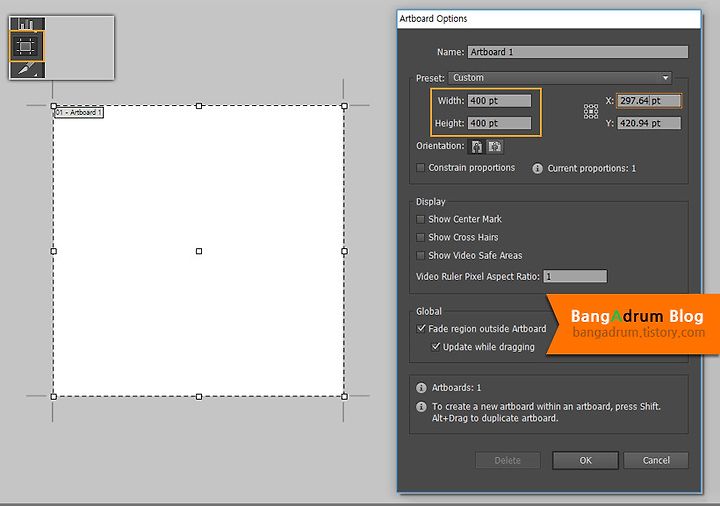Click the artboard's bottom-middle handle
Screen dimensions: 720x506
[199, 397]
